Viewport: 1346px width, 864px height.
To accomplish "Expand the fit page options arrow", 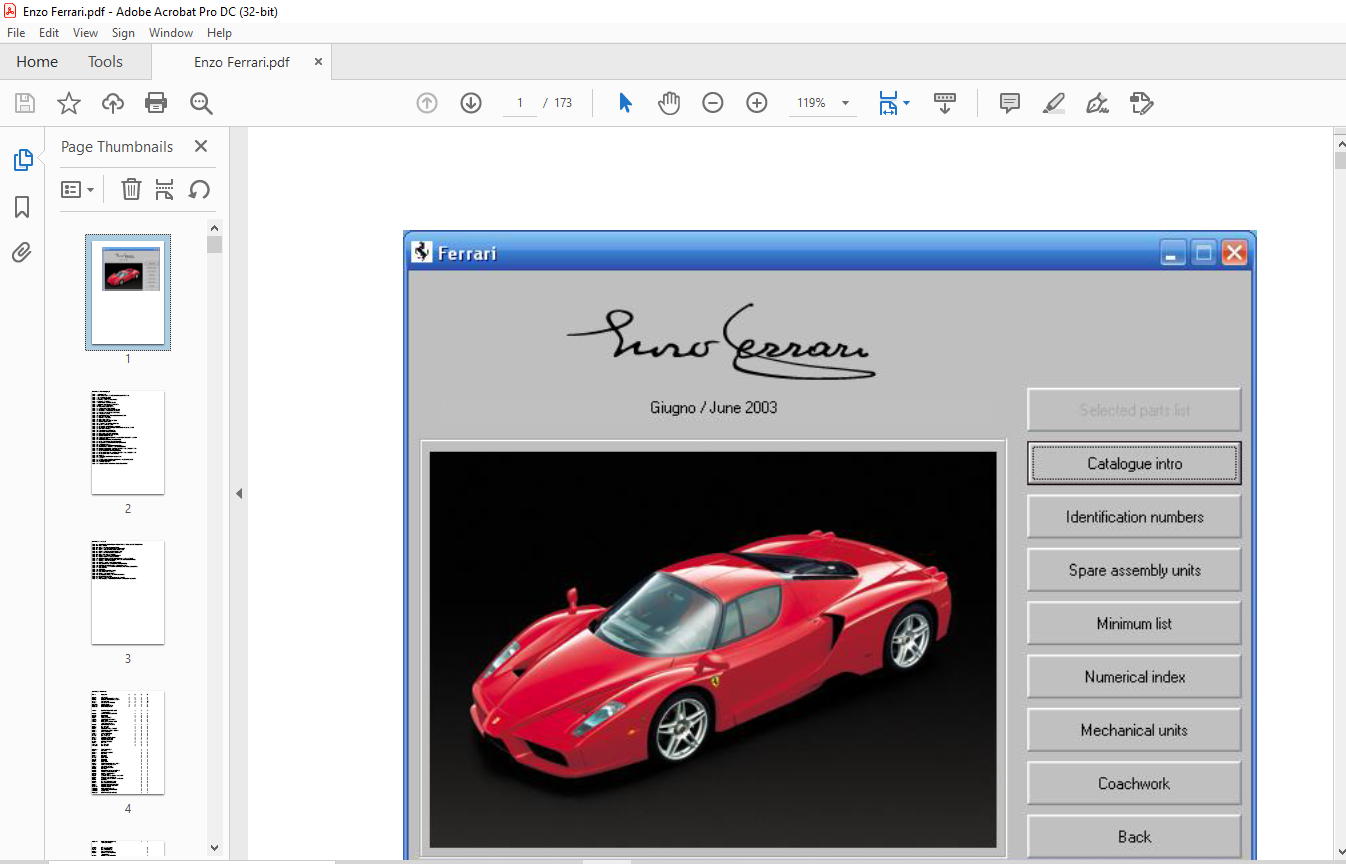I will [906, 103].
